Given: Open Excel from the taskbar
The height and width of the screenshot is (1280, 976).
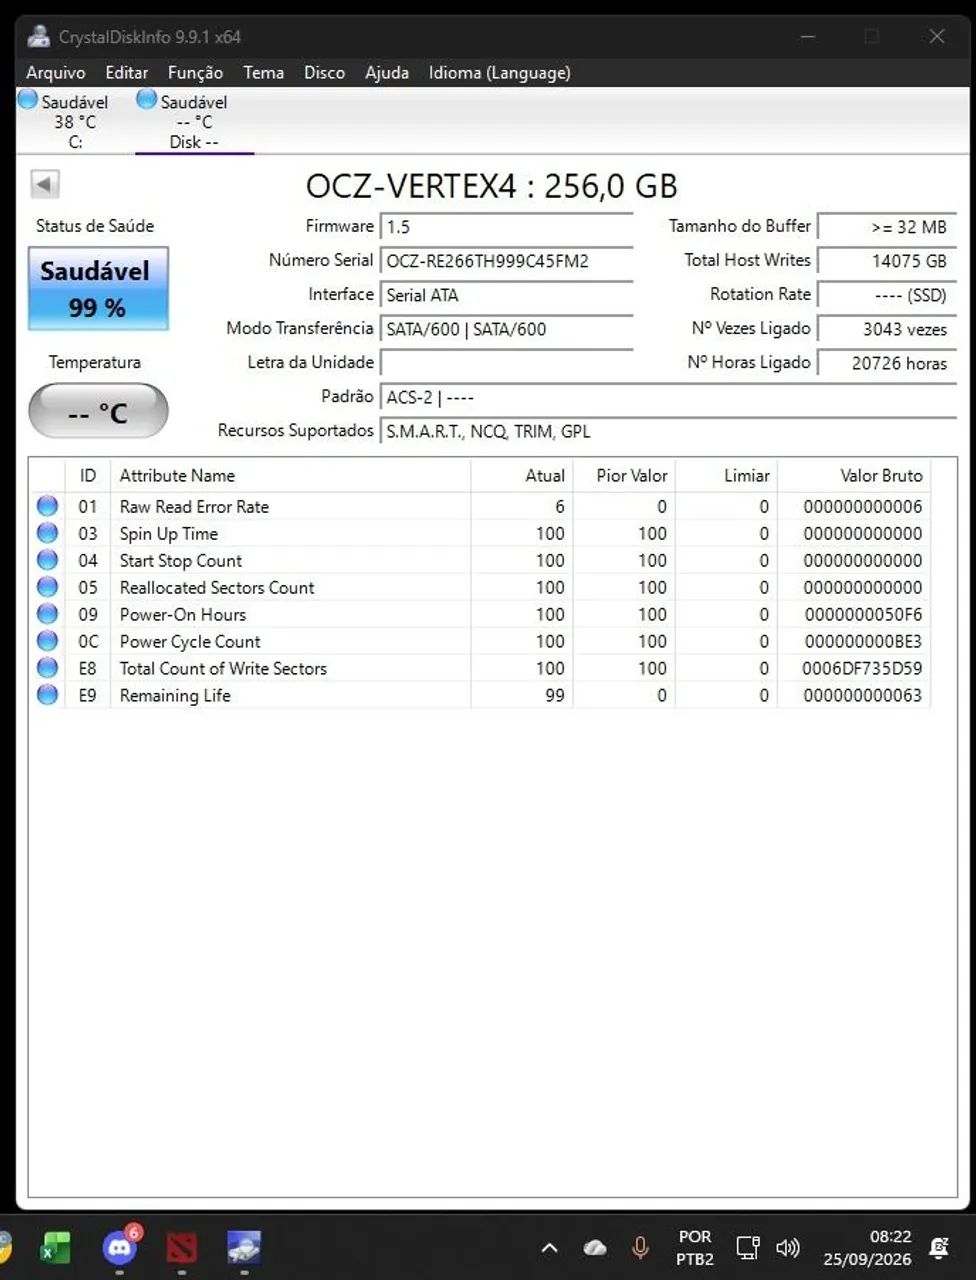Looking at the screenshot, I should [55, 1247].
